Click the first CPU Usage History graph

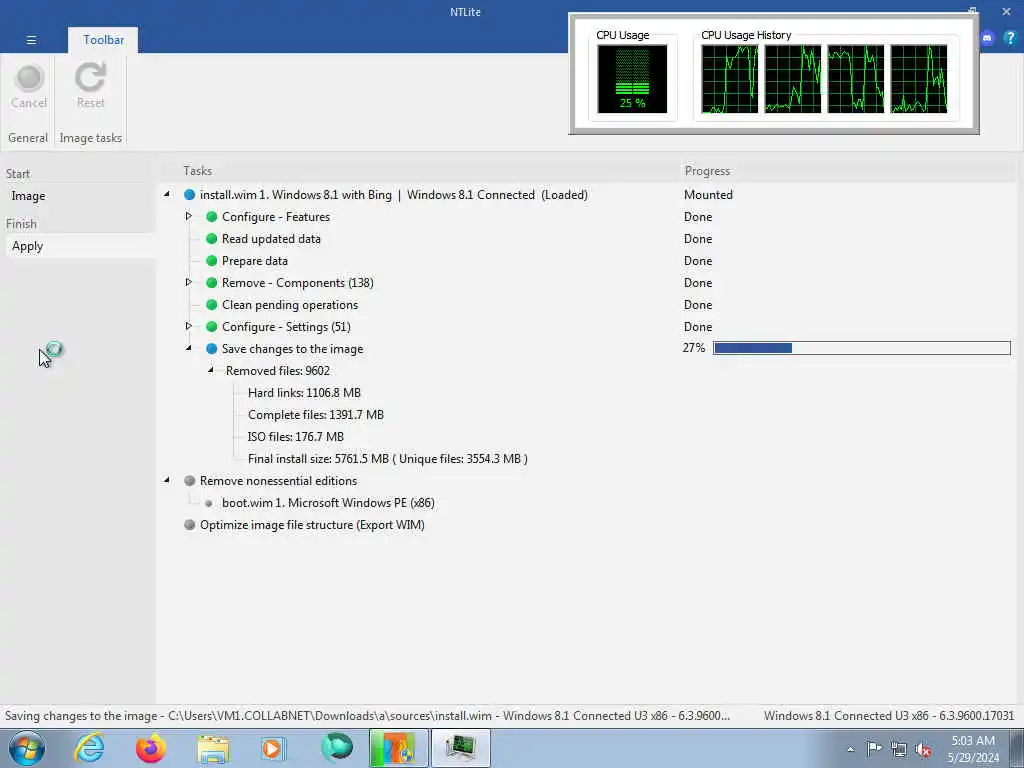click(x=729, y=79)
